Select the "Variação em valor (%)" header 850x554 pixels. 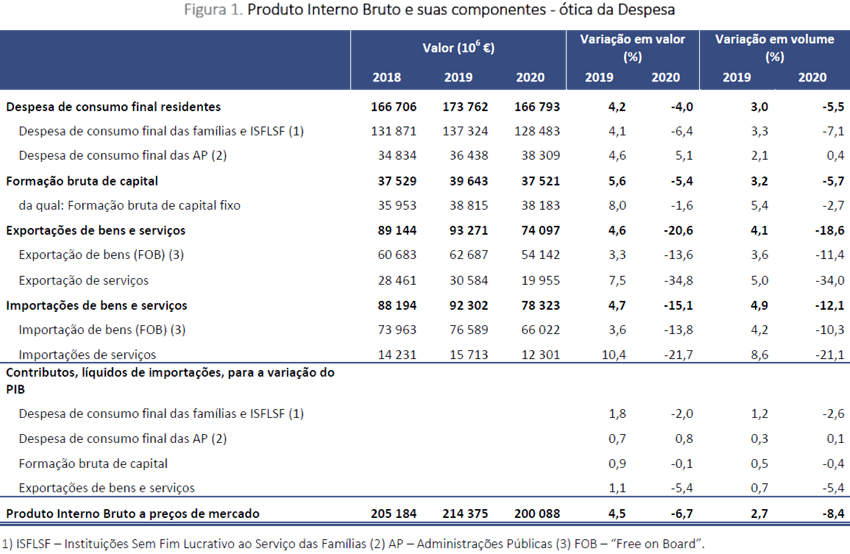[632, 48]
